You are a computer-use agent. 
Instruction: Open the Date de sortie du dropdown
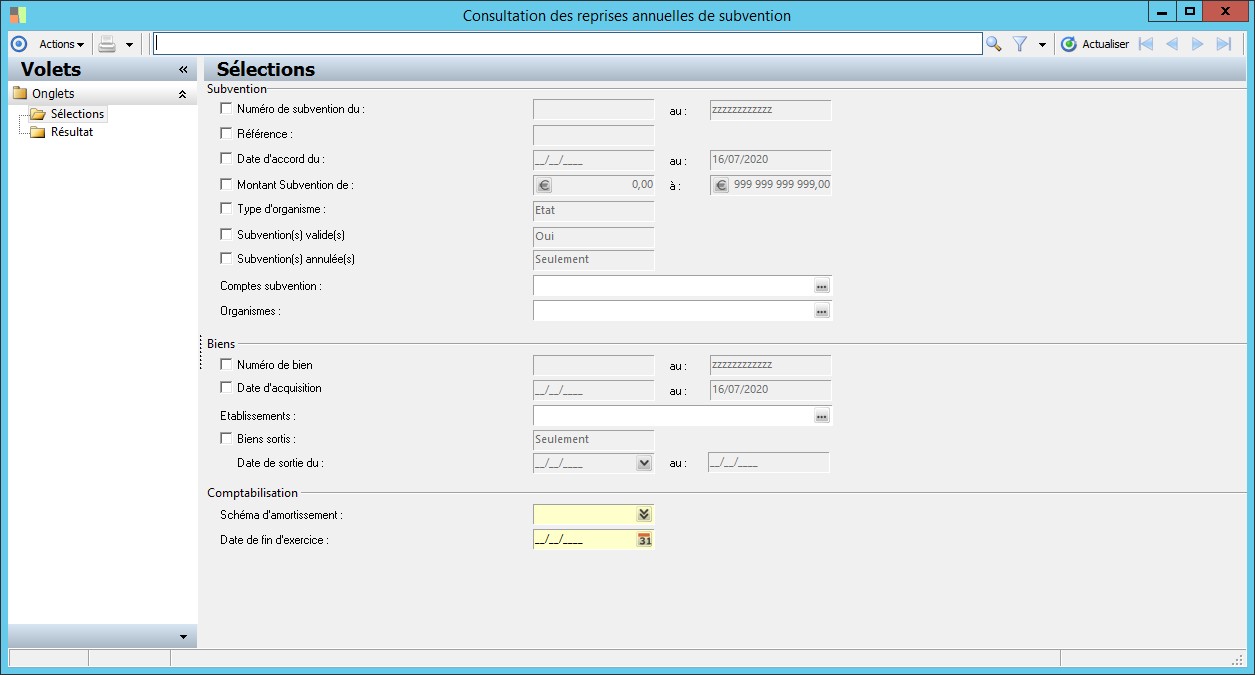(x=644, y=463)
